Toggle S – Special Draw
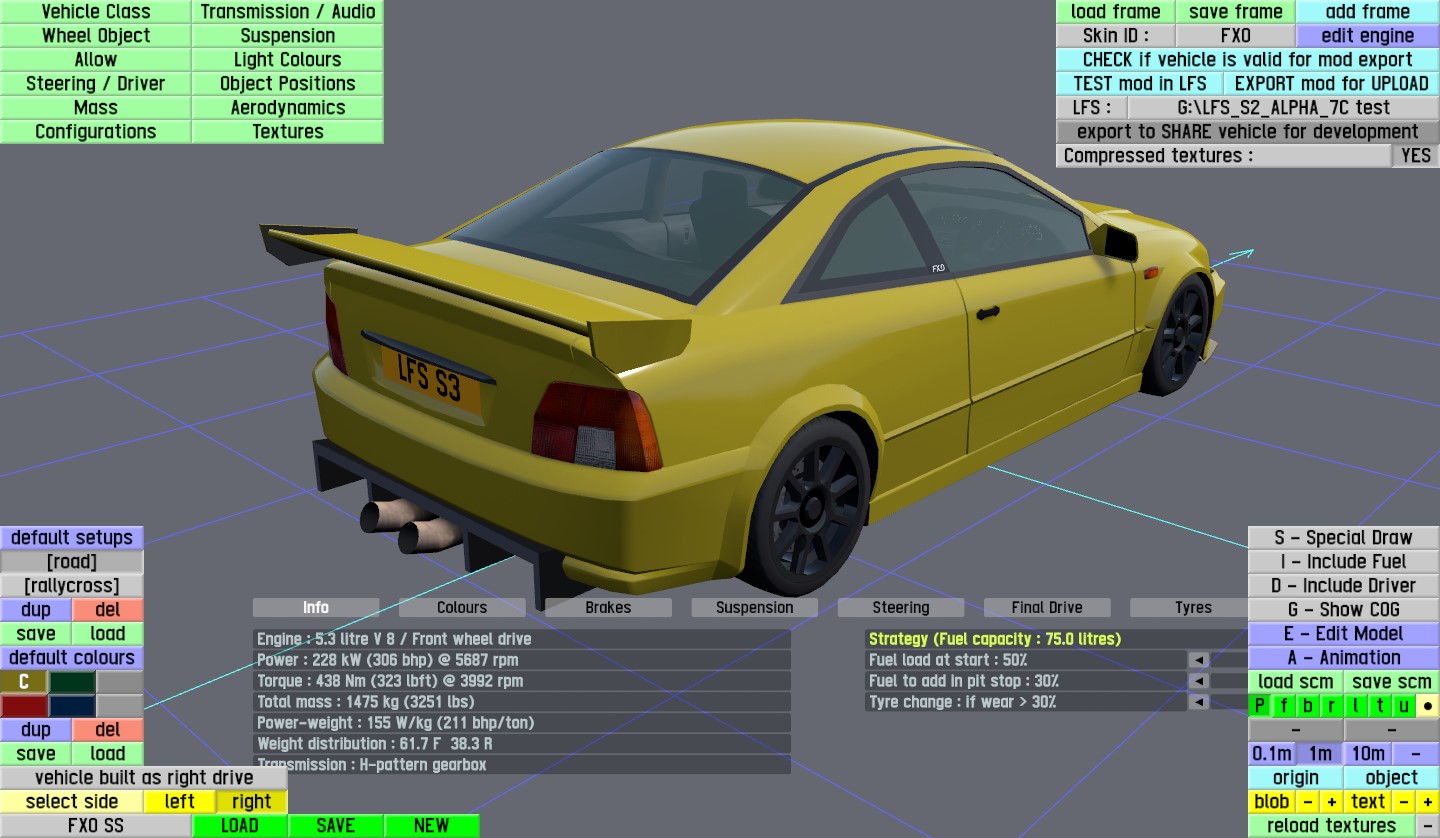Viewport: 1440px width, 838px height. point(1344,538)
